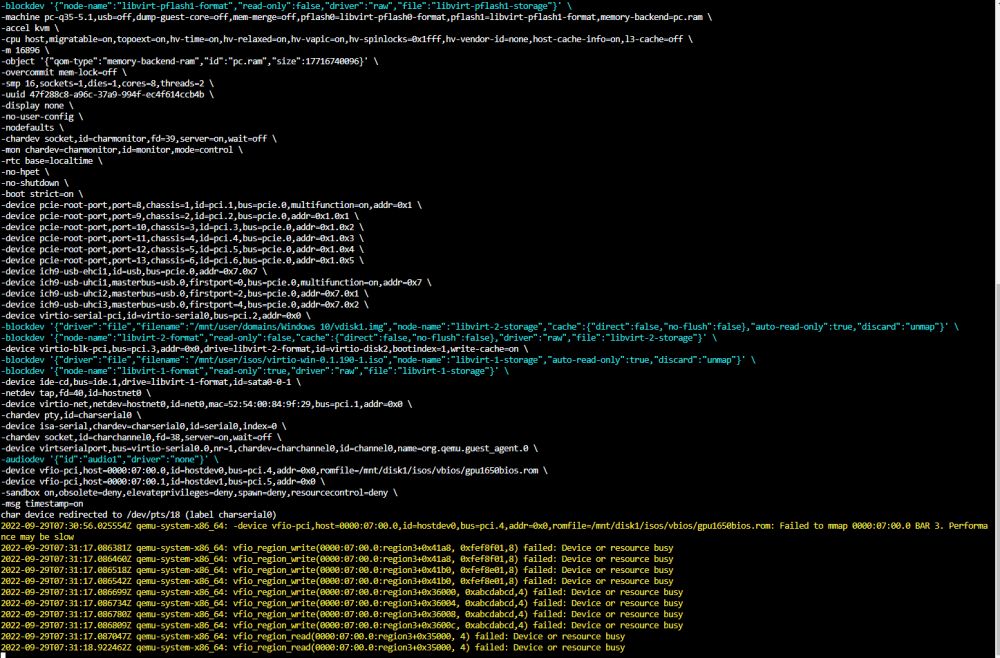This screenshot has width=1000, height=658.
Task: Click the vfio-pci 'id=hostdev0' romfile line
Action: click(274, 470)
